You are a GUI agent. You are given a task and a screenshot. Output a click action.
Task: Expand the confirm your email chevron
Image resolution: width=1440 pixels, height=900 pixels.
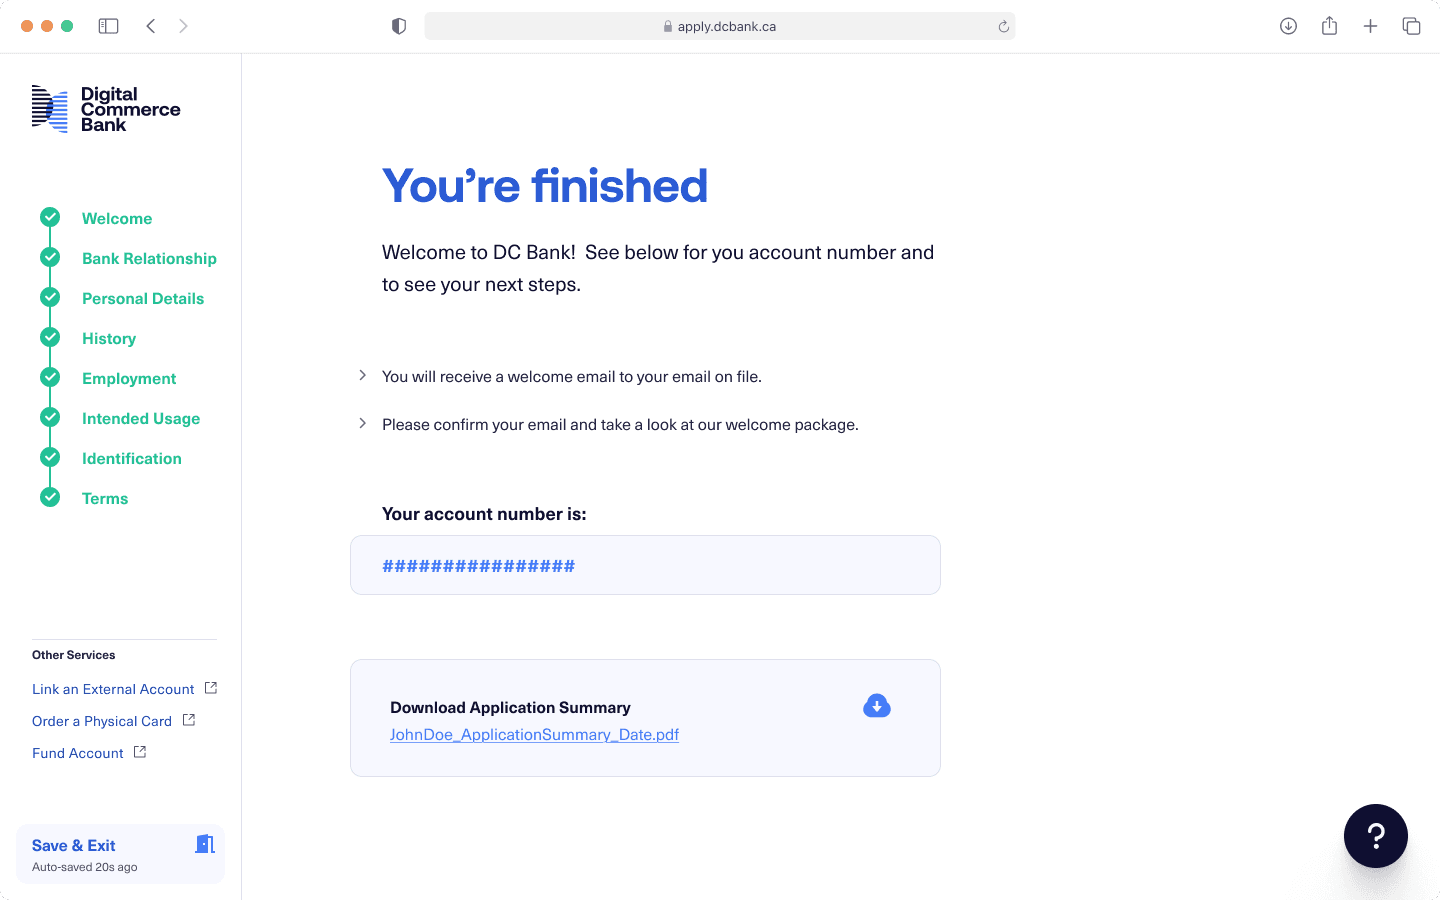tap(362, 423)
